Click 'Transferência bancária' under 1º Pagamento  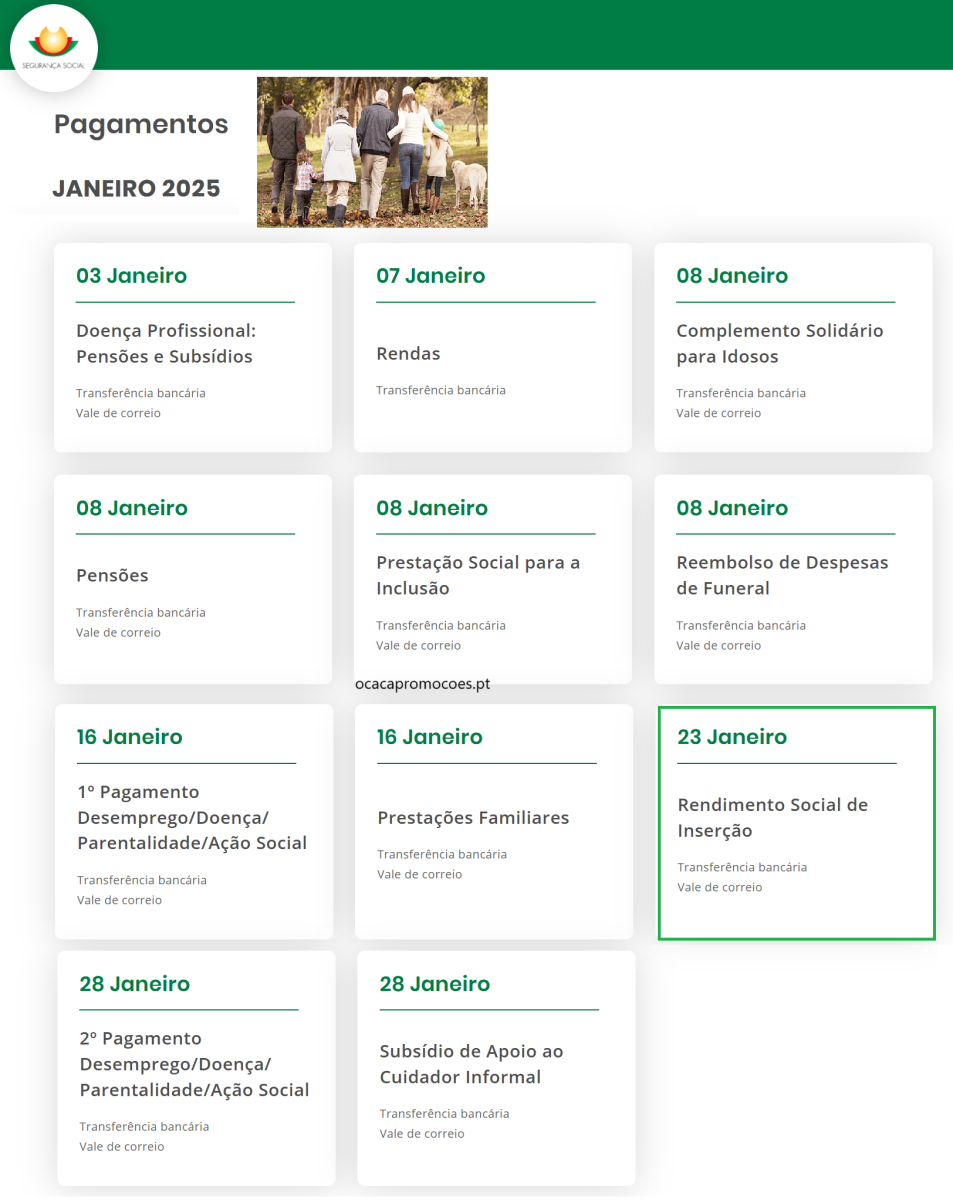point(142,880)
